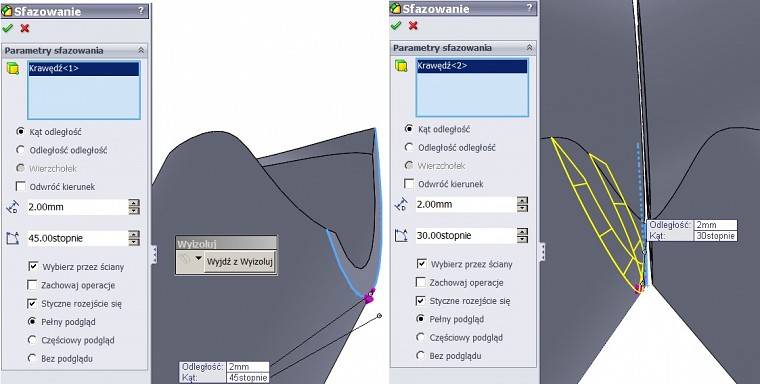Accept left chamfer with green checkmark
Image resolution: width=760 pixels, height=384 pixels.
click(x=7, y=28)
